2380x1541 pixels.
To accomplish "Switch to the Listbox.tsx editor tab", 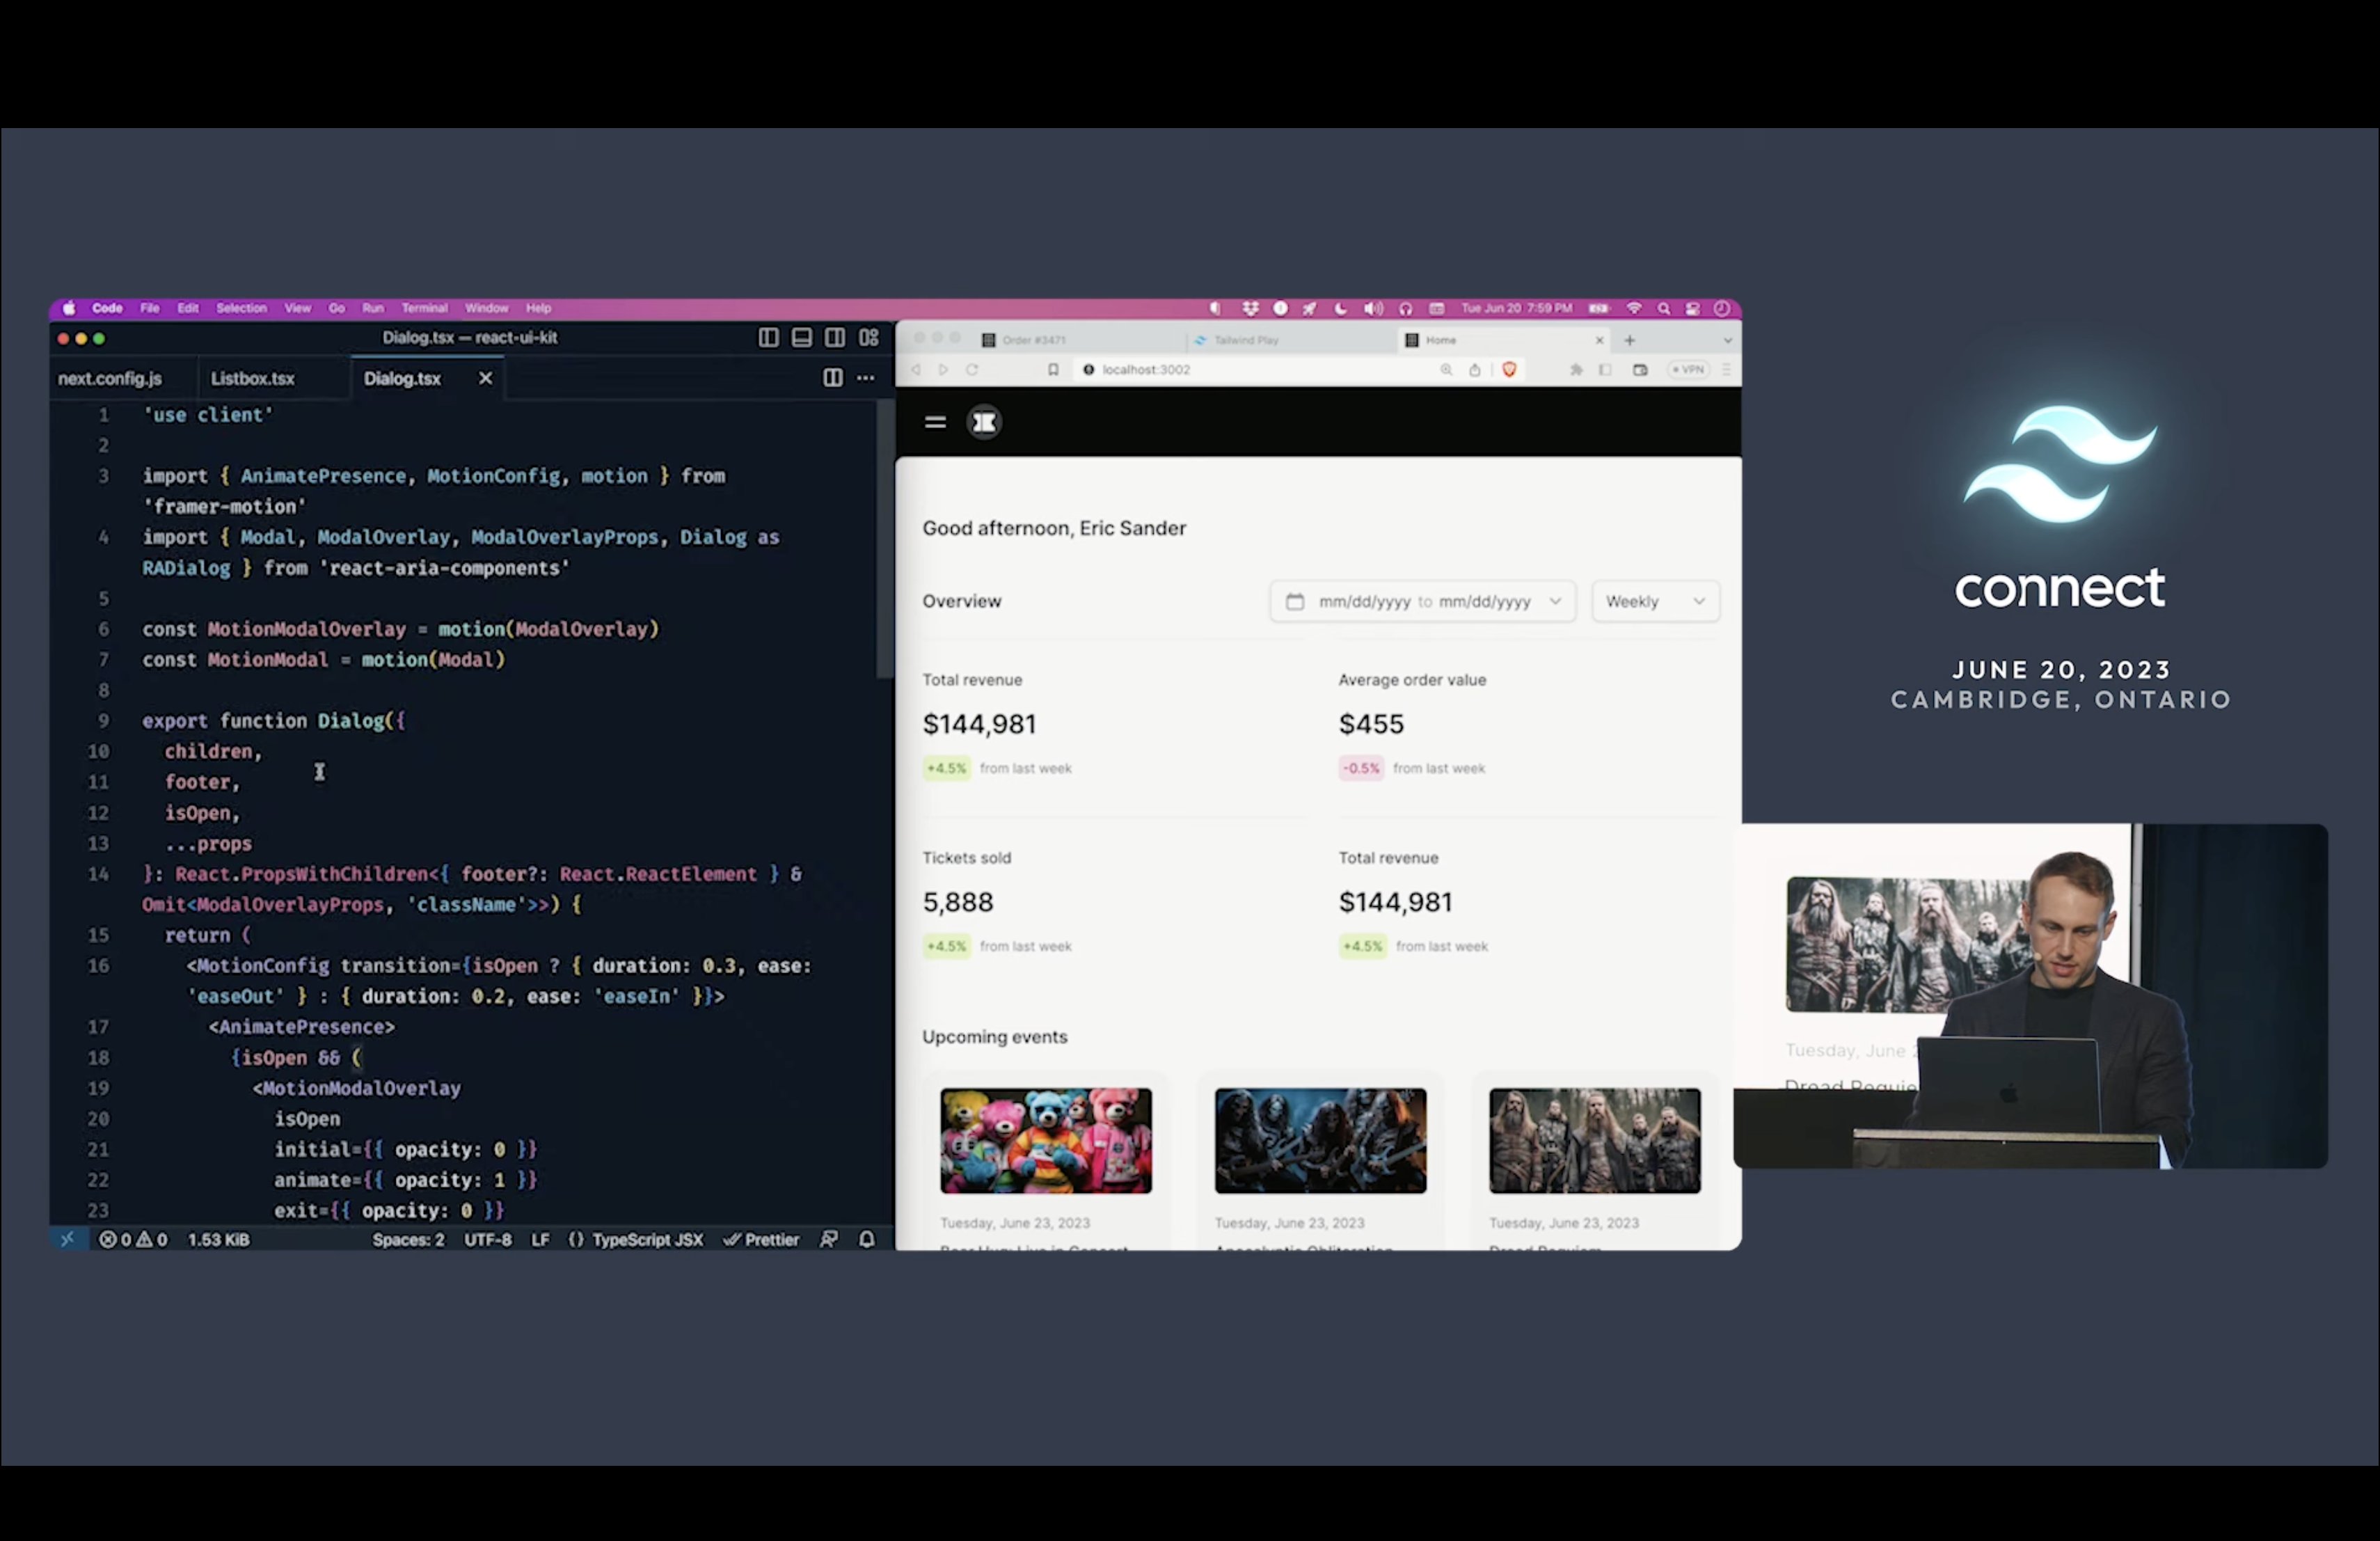I will (253, 379).
